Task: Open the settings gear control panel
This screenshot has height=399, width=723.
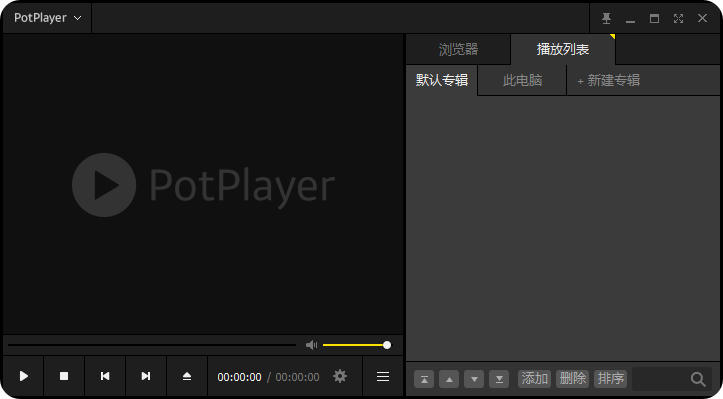Action: tap(340, 376)
